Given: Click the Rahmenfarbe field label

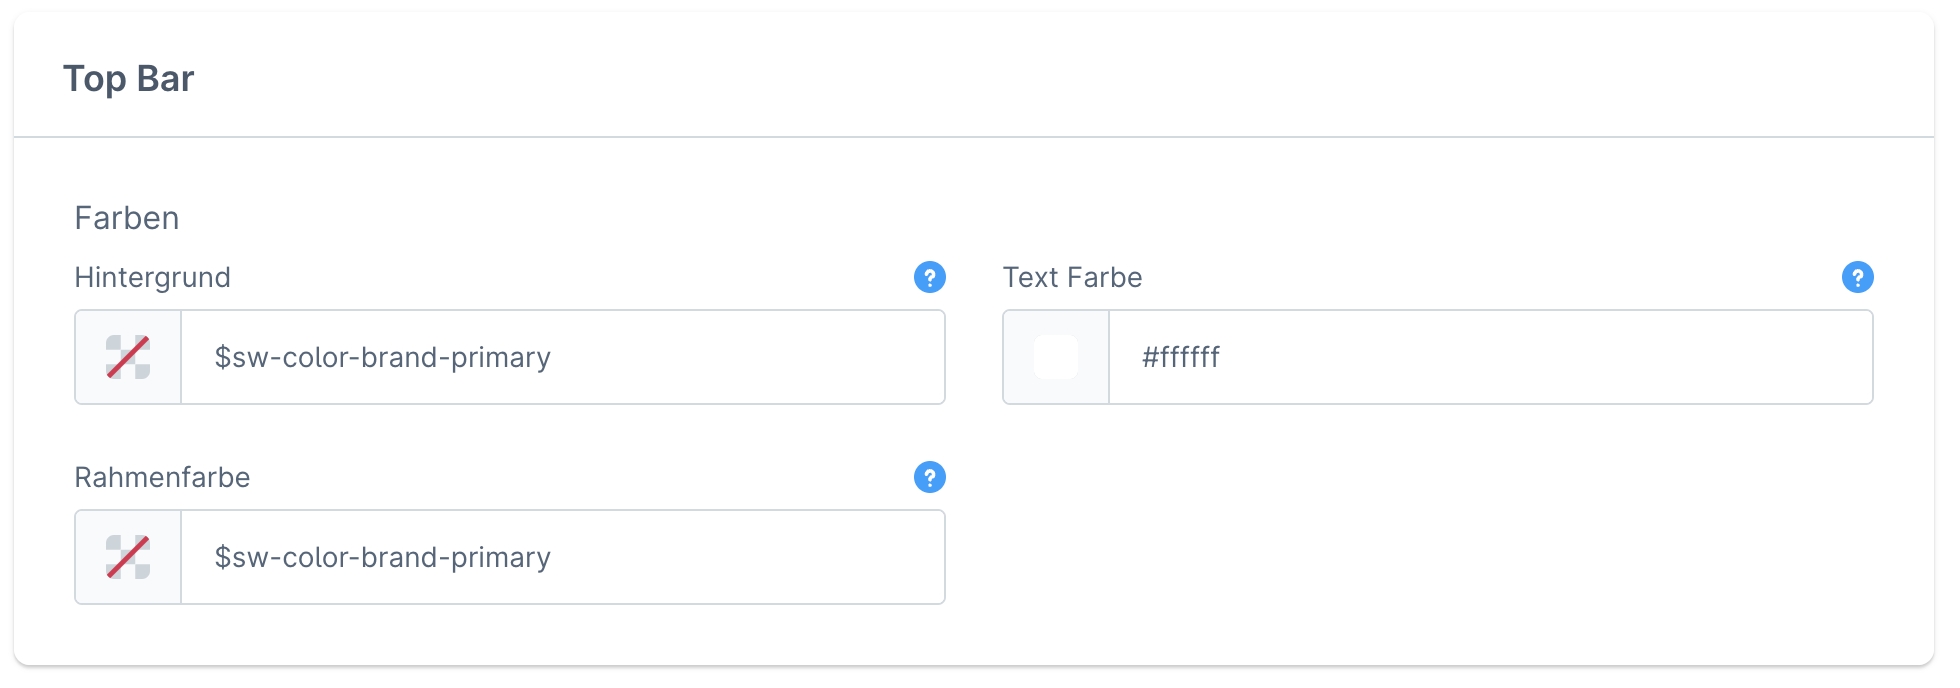Looking at the screenshot, I should click(x=162, y=477).
